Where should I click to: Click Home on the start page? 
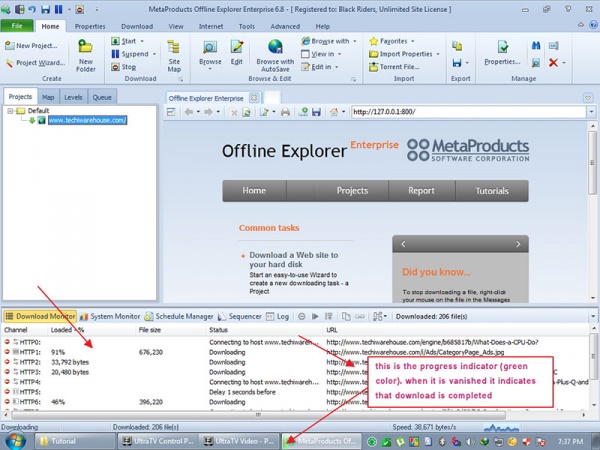254,191
